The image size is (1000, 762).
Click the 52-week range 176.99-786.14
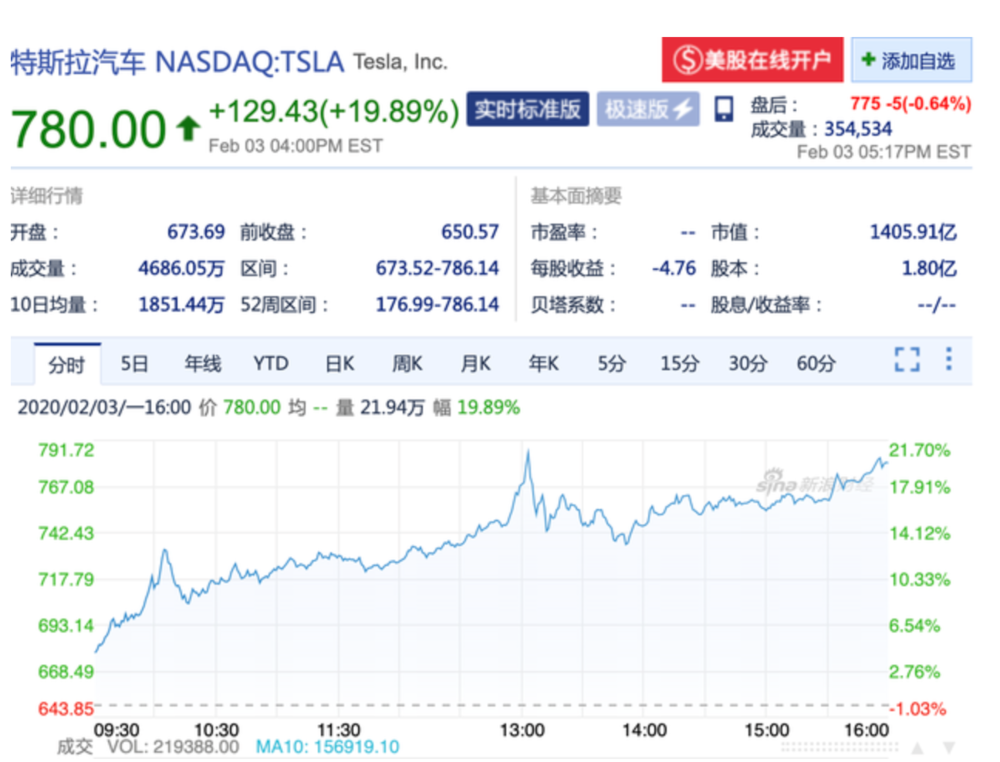(x=437, y=305)
